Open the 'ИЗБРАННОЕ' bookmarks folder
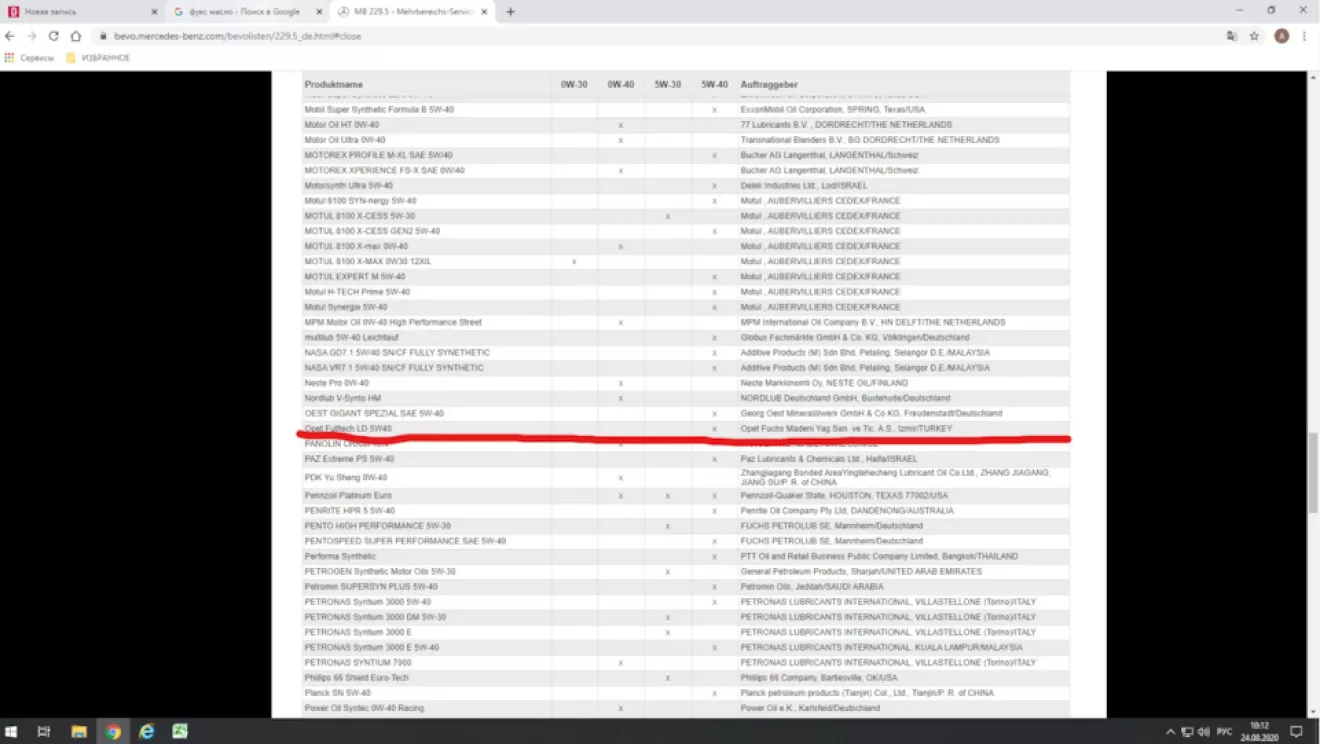This screenshot has width=1320, height=744. click(x=98, y=58)
